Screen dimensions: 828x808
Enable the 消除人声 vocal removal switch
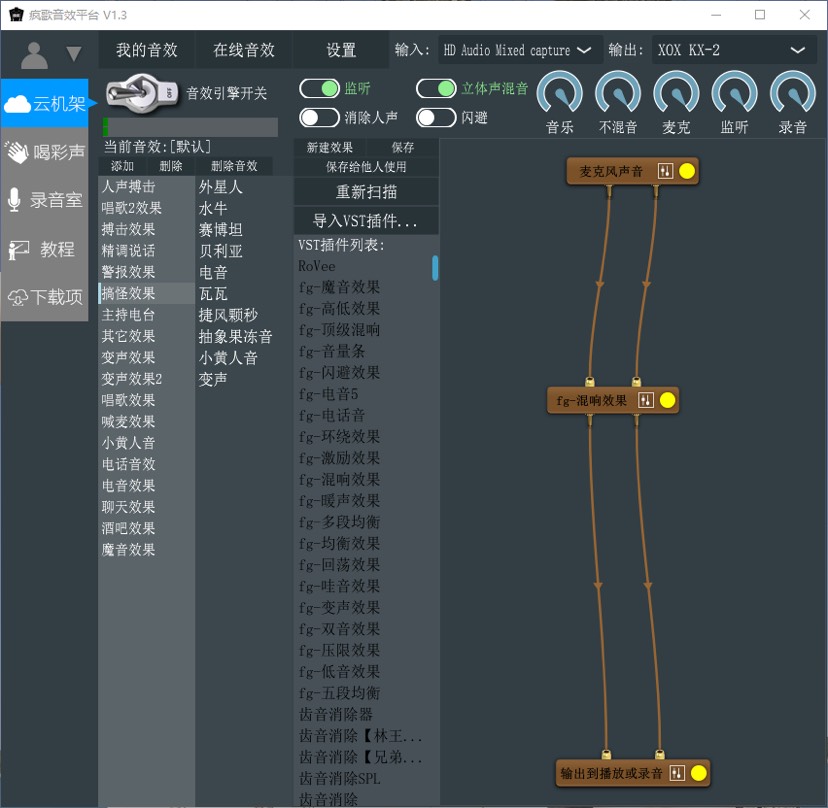coord(319,117)
